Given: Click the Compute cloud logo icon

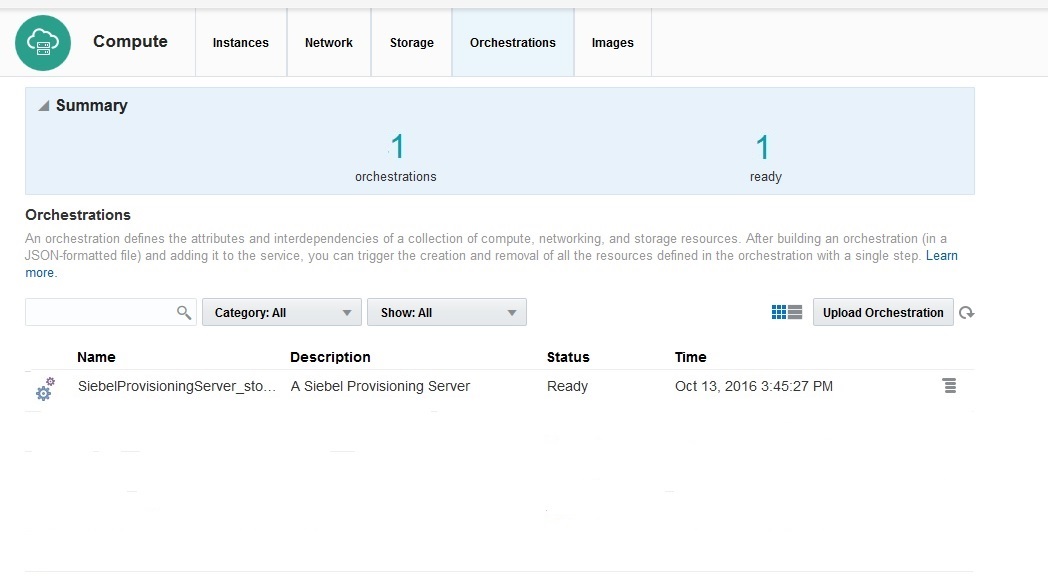Looking at the screenshot, I should [x=42, y=42].
